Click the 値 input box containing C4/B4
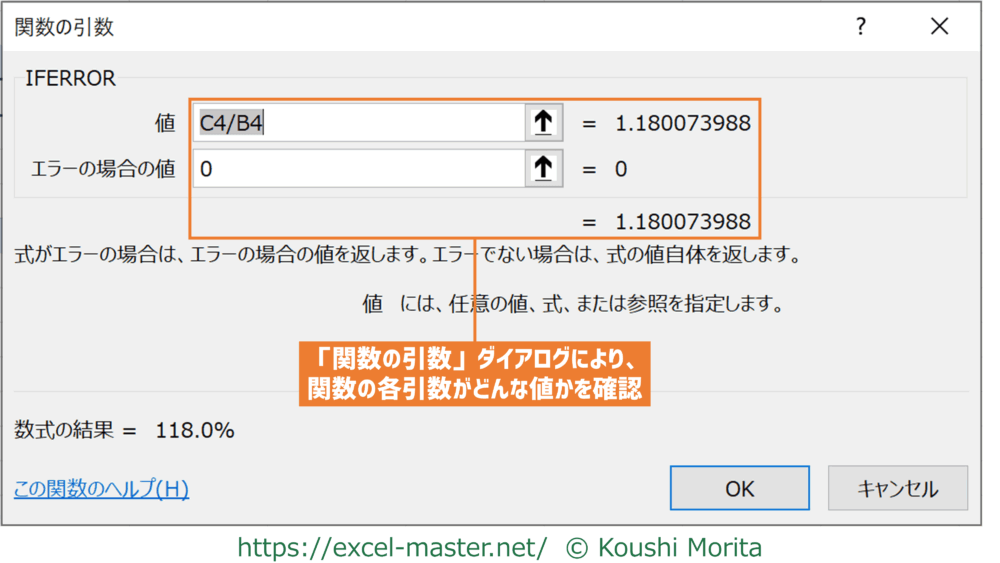 tap(358, 123)
